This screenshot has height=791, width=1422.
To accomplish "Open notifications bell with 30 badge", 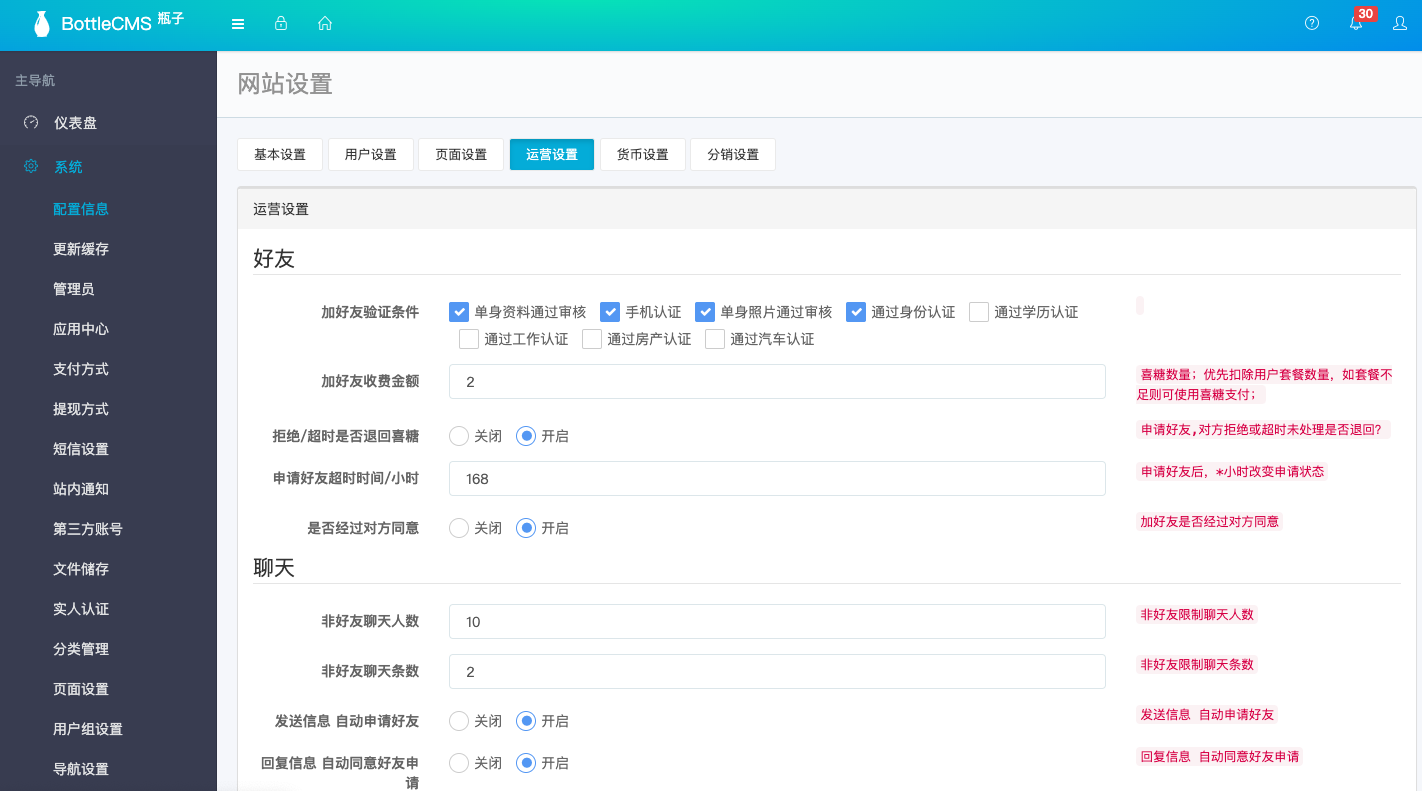I will pyautogui.click(x=1357, y=21).
